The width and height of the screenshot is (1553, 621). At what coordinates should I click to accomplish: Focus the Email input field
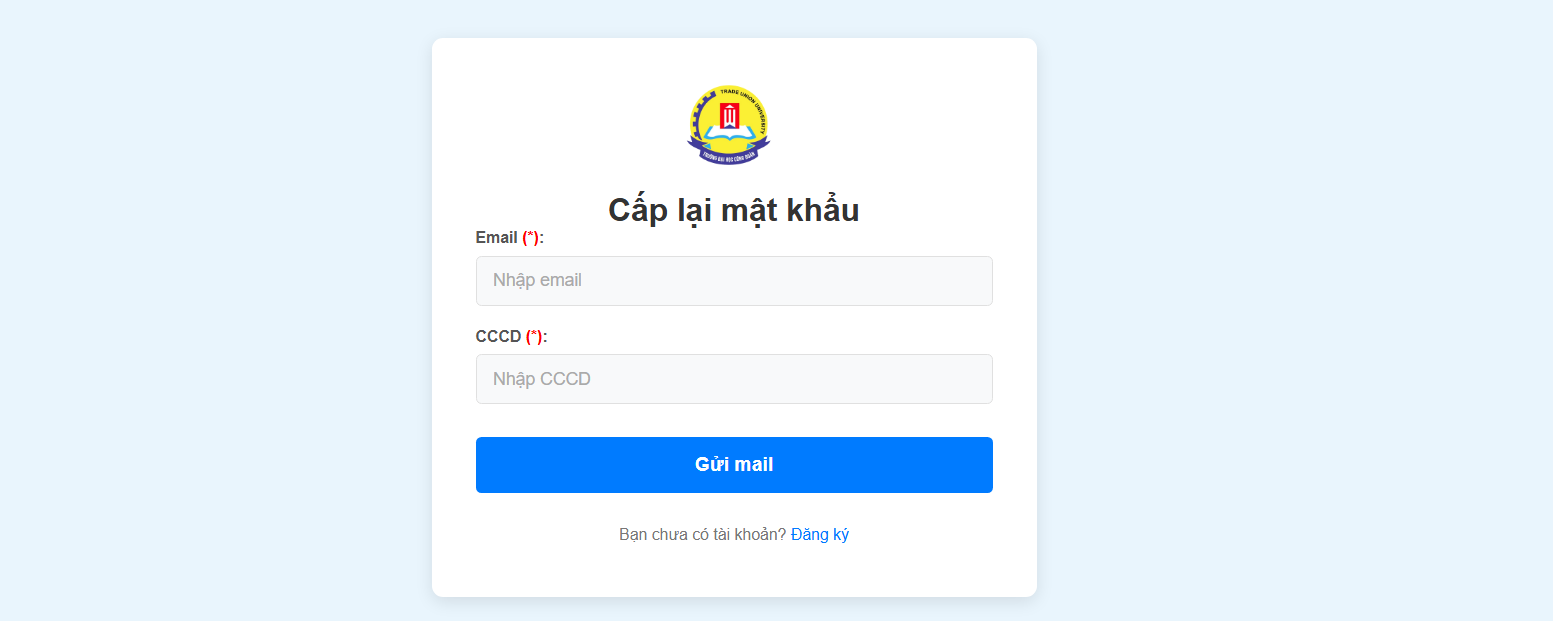click(x=734, y=281)
